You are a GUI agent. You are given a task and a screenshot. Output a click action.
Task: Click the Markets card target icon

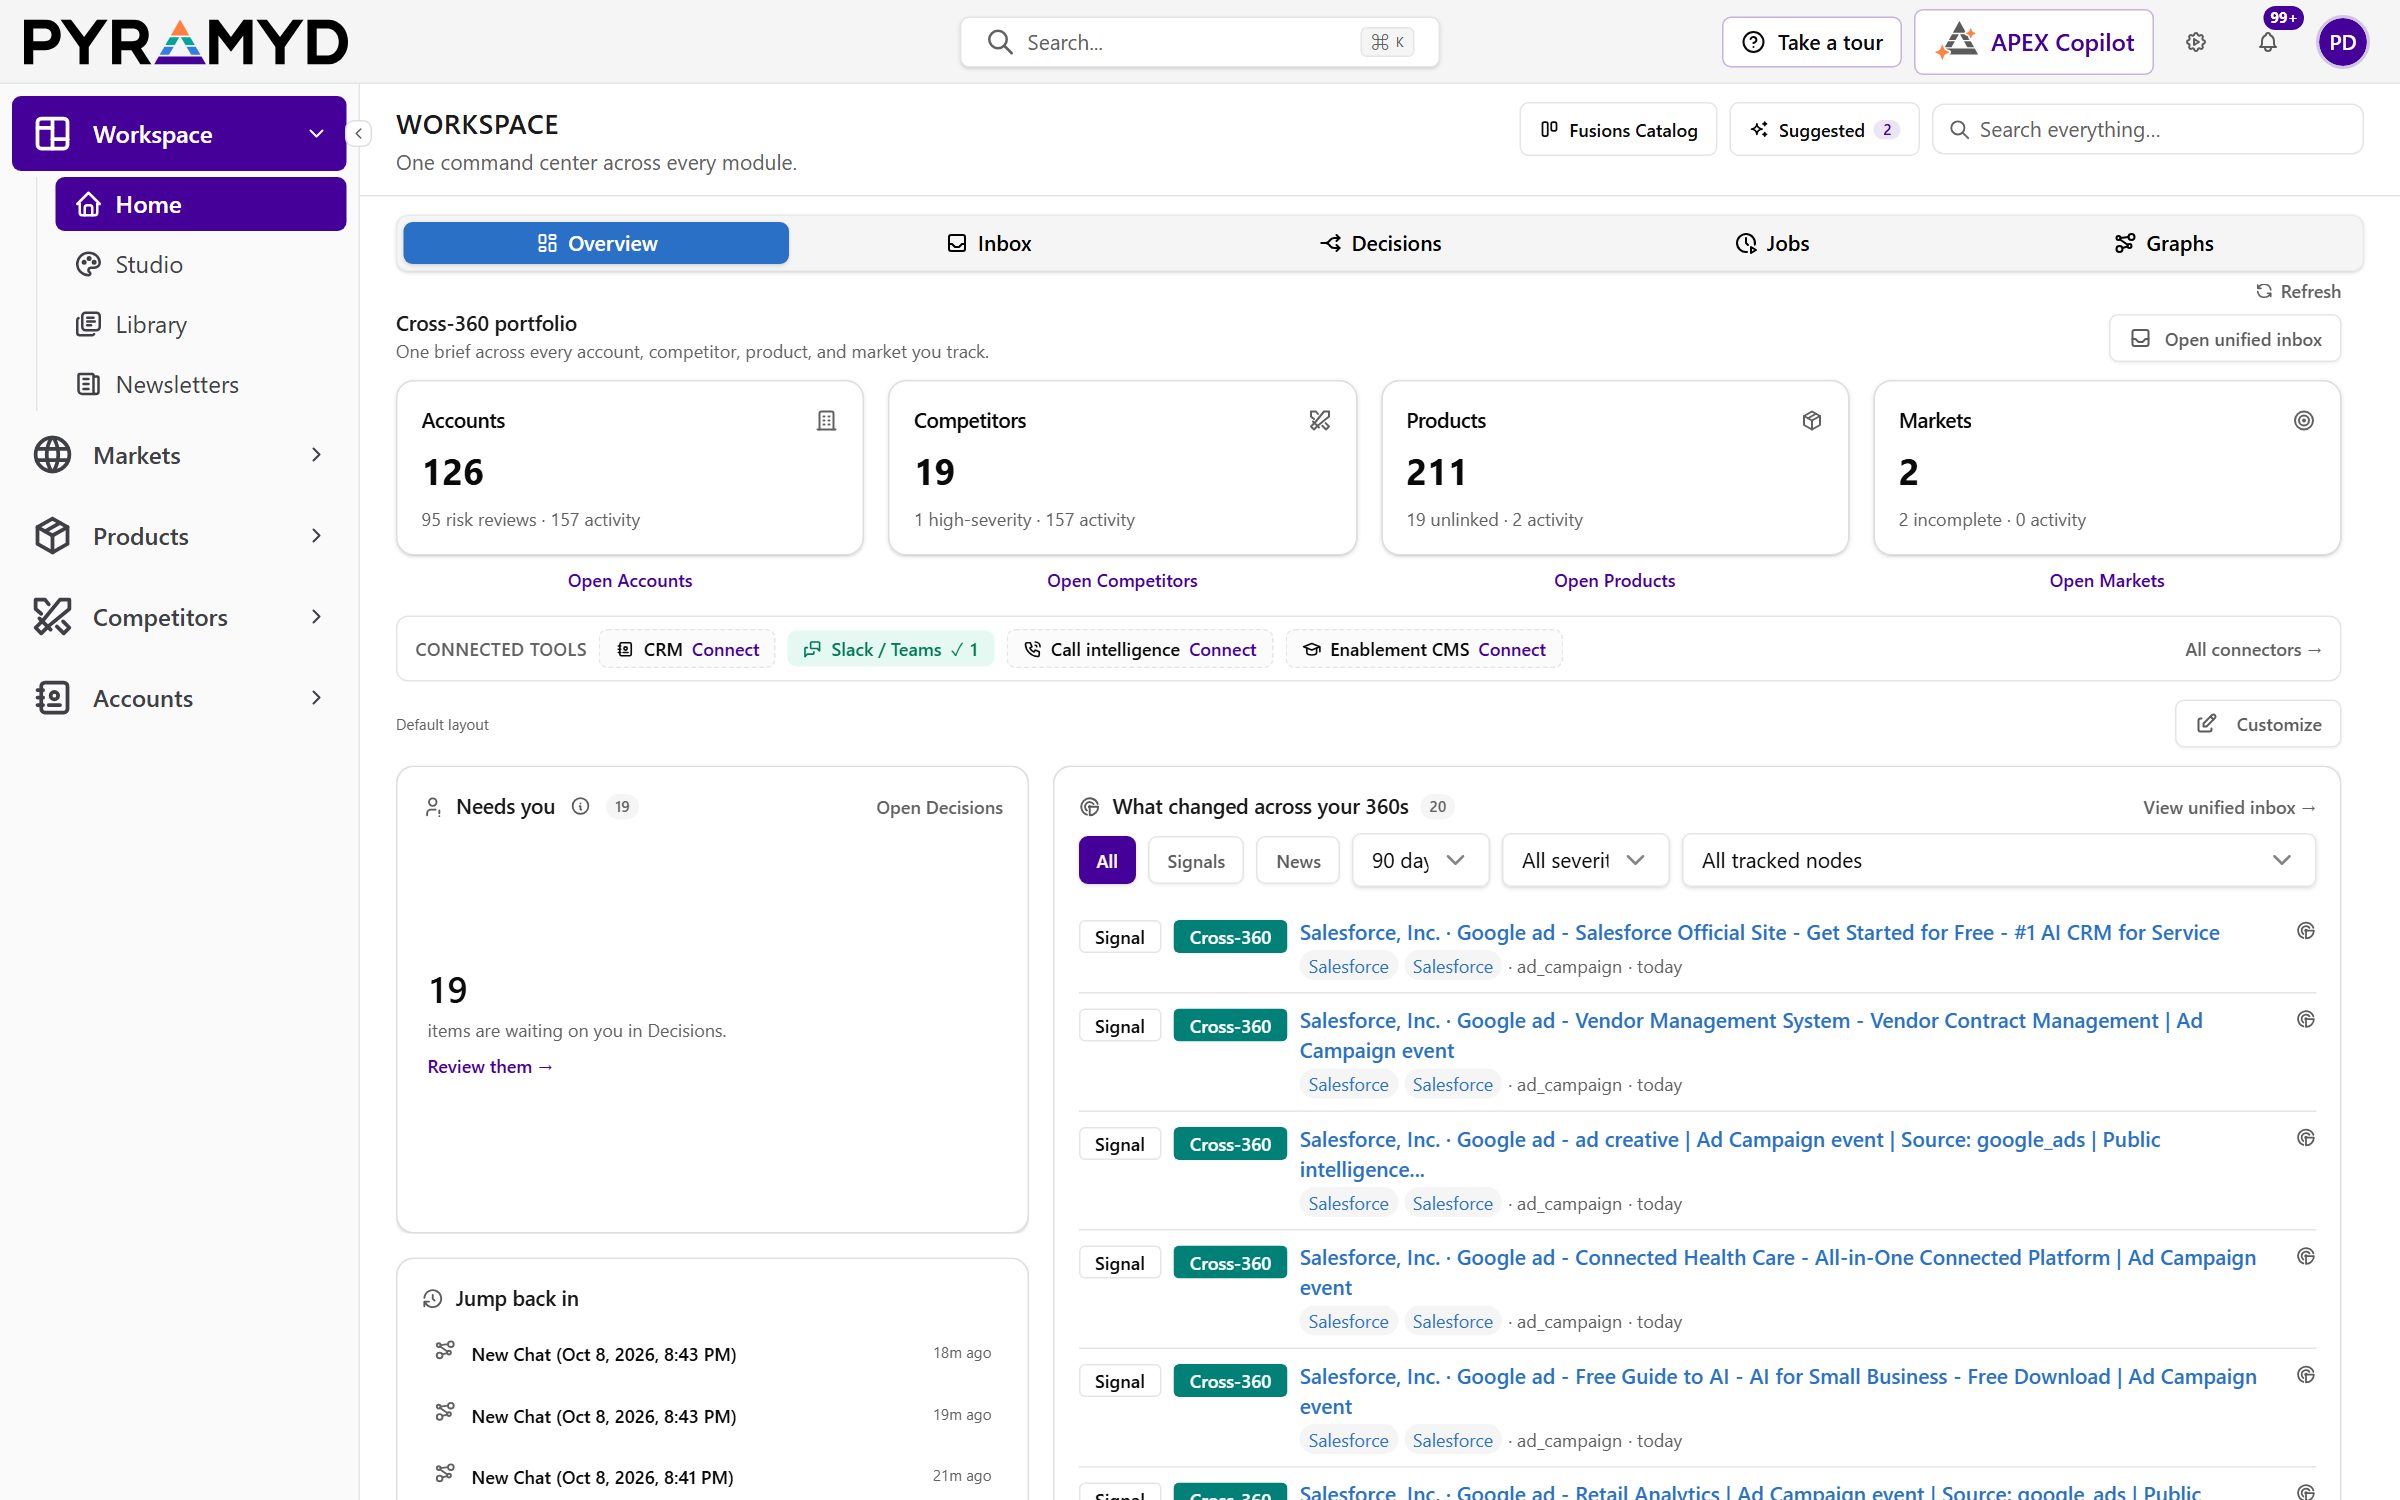coord(2304,421)
